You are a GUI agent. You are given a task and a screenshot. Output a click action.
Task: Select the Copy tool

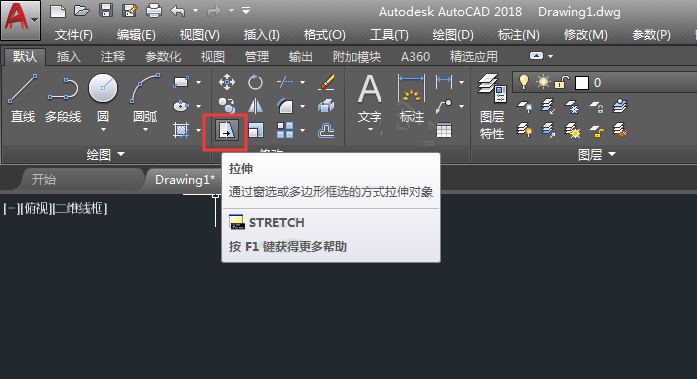pos(227,106)
